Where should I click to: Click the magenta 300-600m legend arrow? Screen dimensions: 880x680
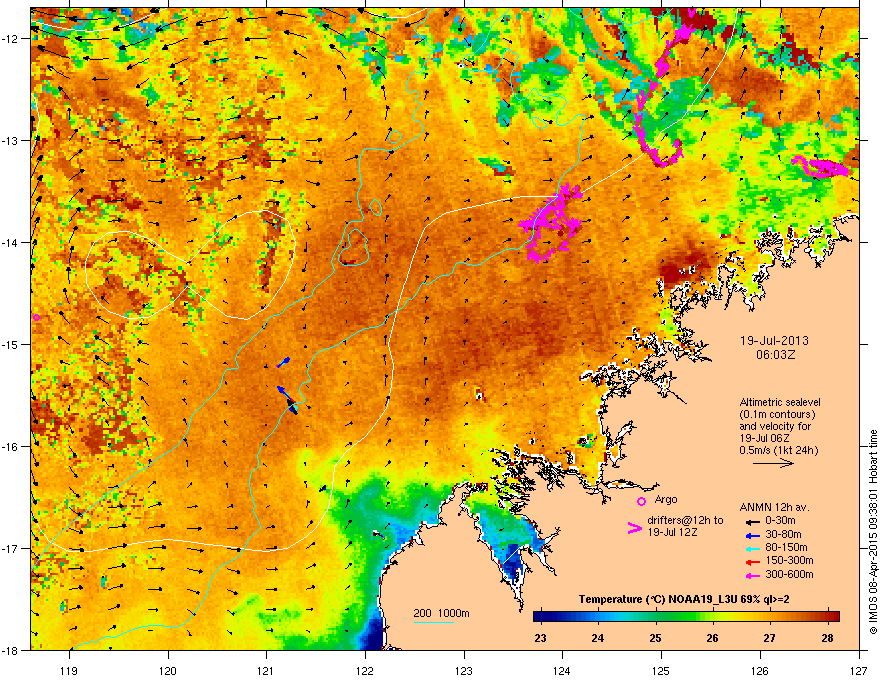[752, 575]
